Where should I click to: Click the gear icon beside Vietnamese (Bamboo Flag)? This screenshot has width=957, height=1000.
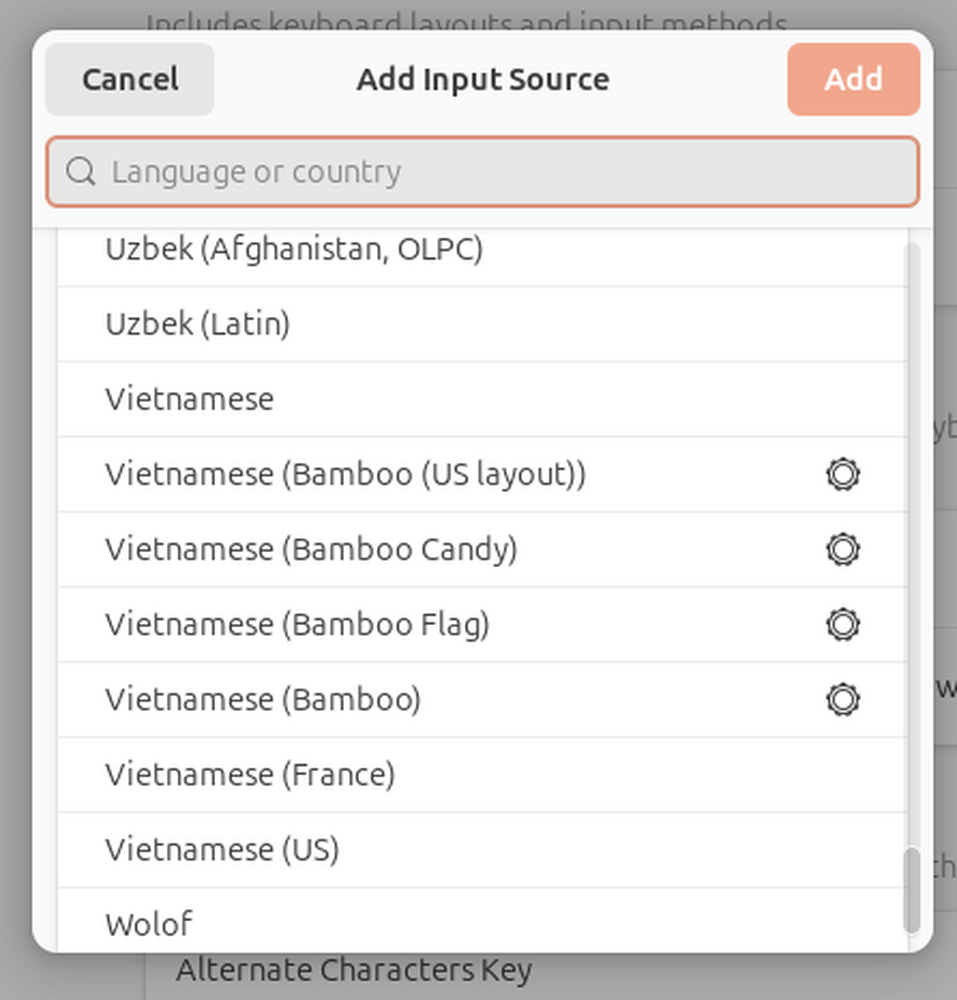[x=843, y=624]
